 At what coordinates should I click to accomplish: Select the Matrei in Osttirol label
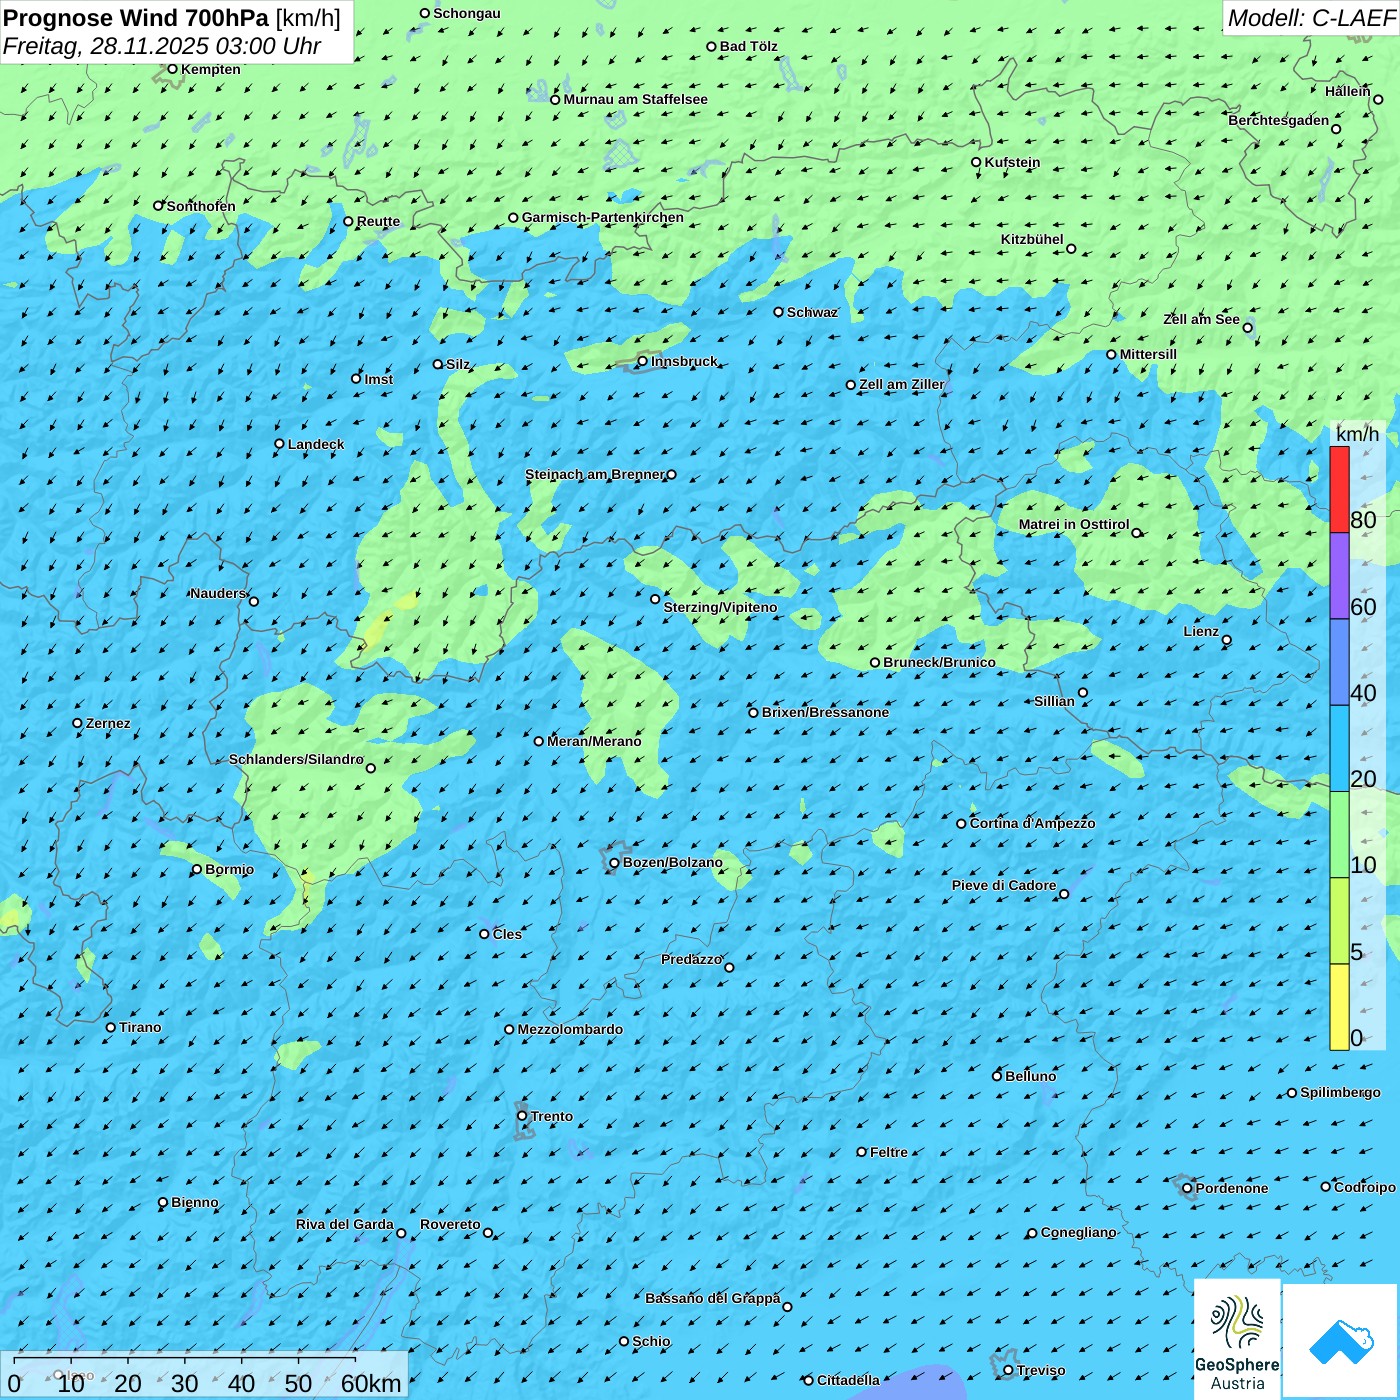point(1074,524)
